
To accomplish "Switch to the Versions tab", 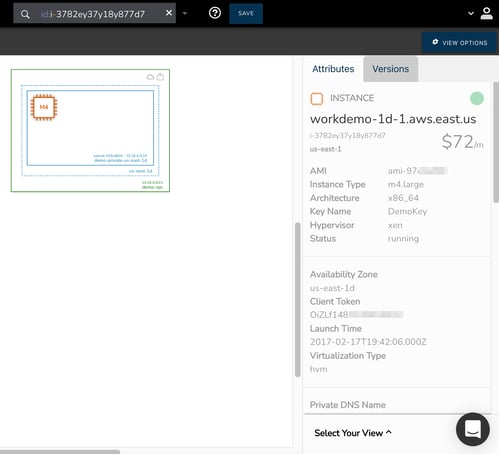I will [390, 69].
